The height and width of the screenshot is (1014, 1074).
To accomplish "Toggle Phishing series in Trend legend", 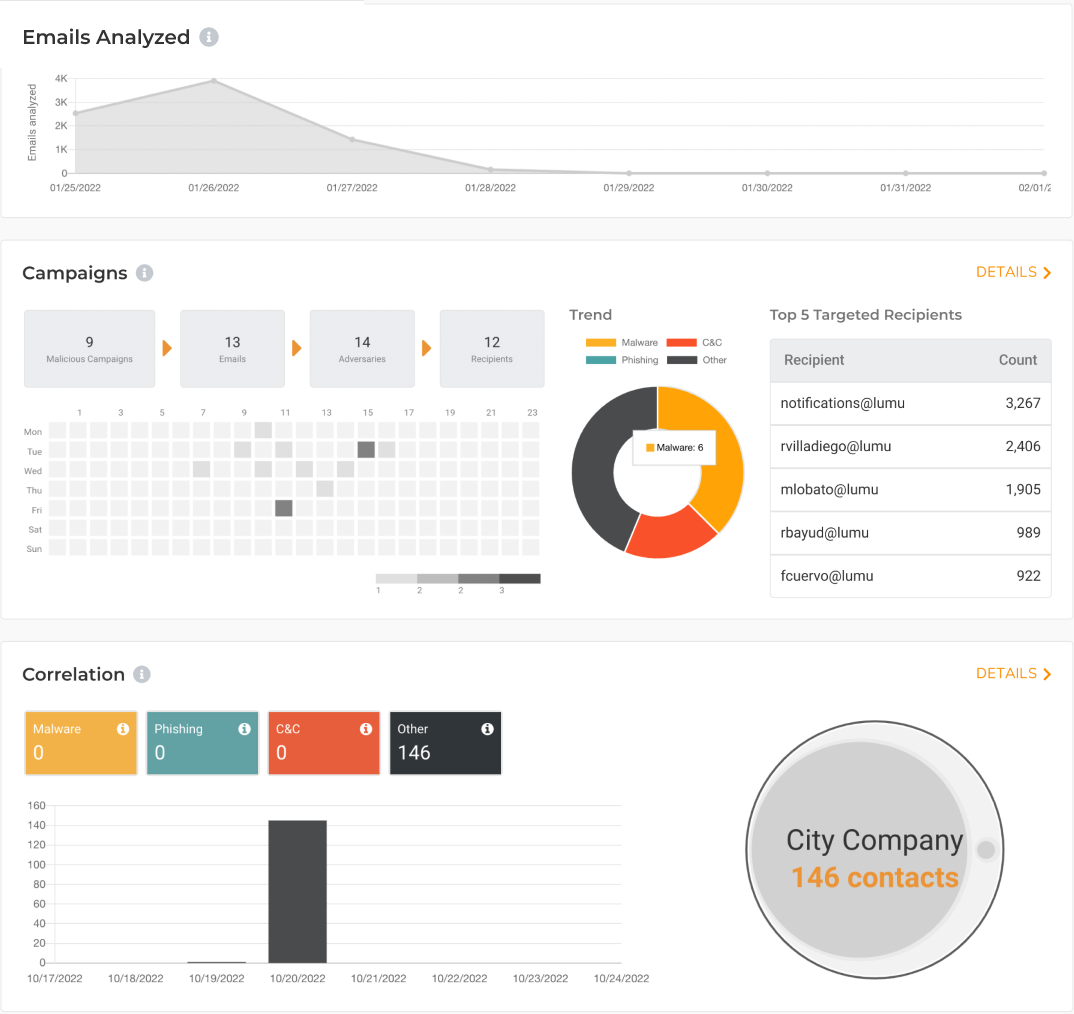I will (x=622, y=360).
